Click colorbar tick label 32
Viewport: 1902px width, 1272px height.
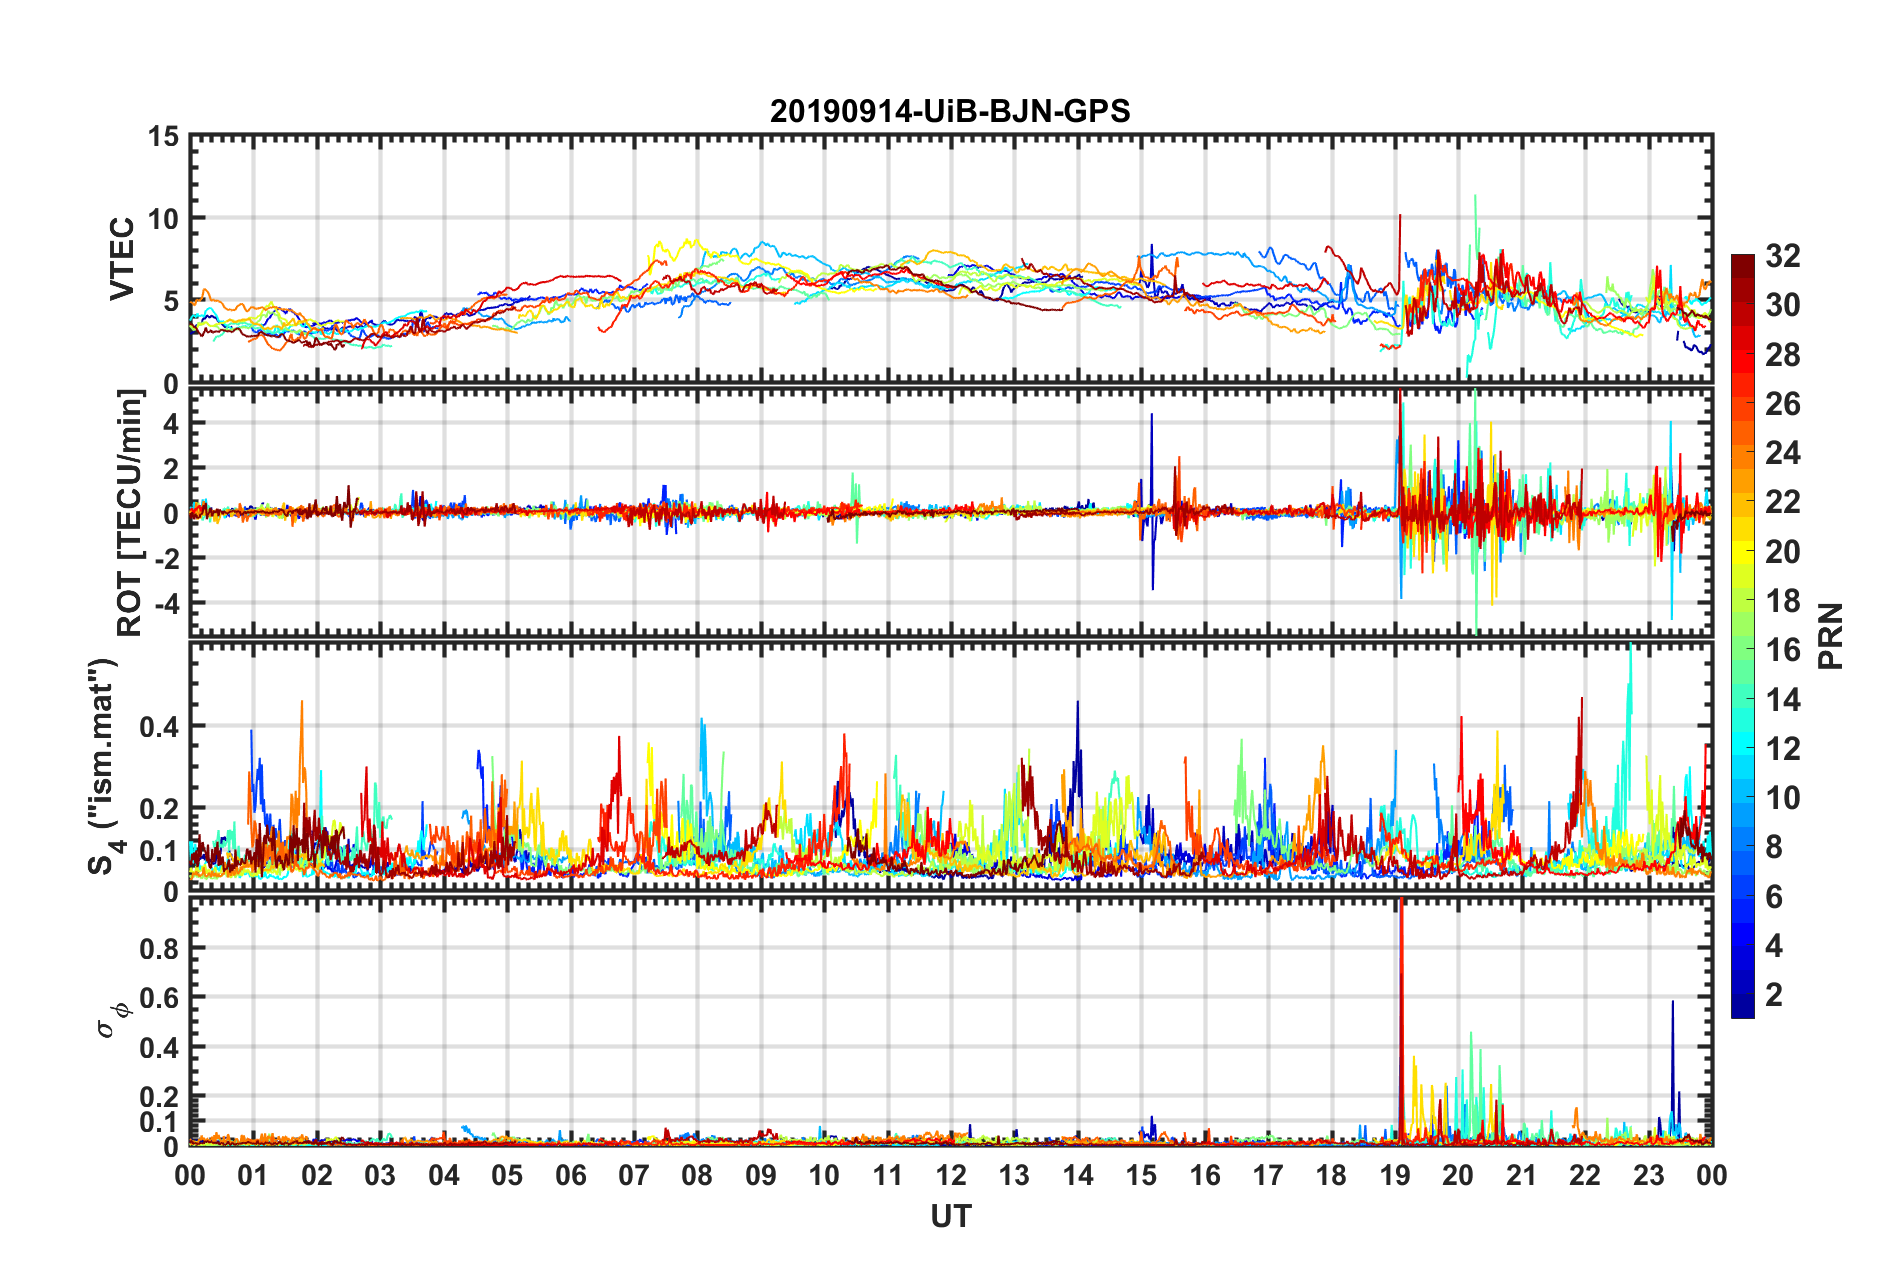1782,256
